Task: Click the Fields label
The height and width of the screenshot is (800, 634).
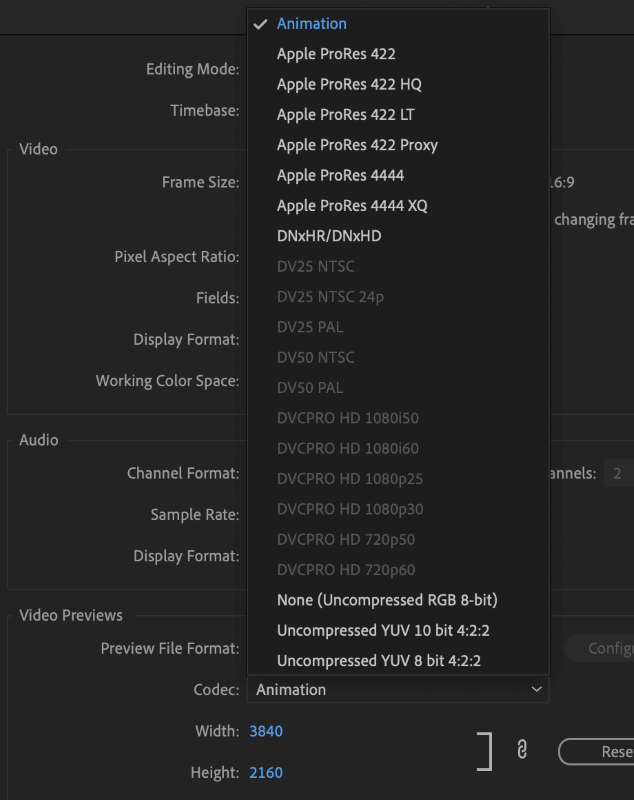Action: (217, 298)
